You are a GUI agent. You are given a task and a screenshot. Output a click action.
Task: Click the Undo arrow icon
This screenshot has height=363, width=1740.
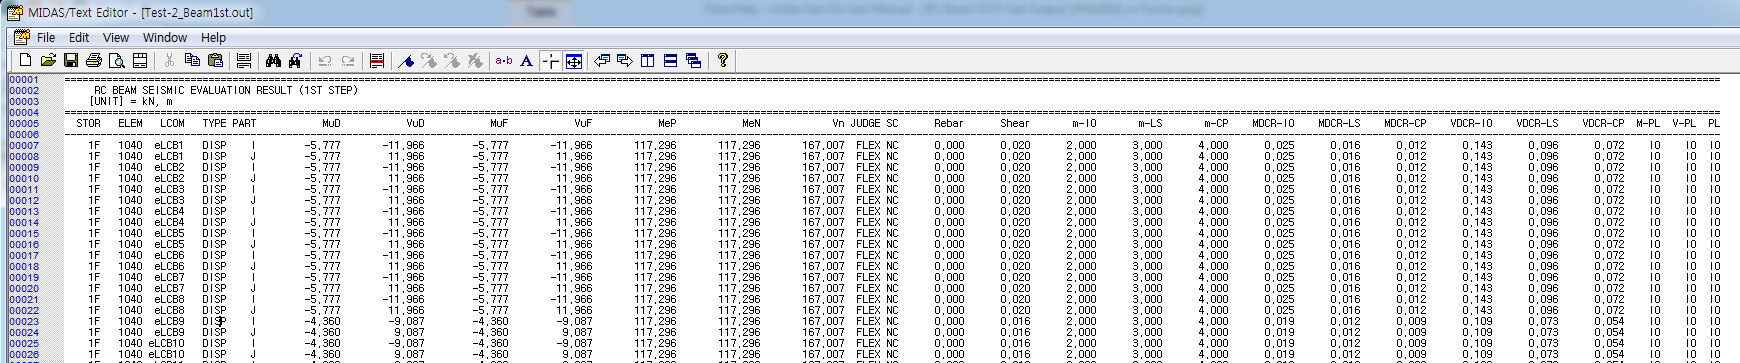click(325, 61)
